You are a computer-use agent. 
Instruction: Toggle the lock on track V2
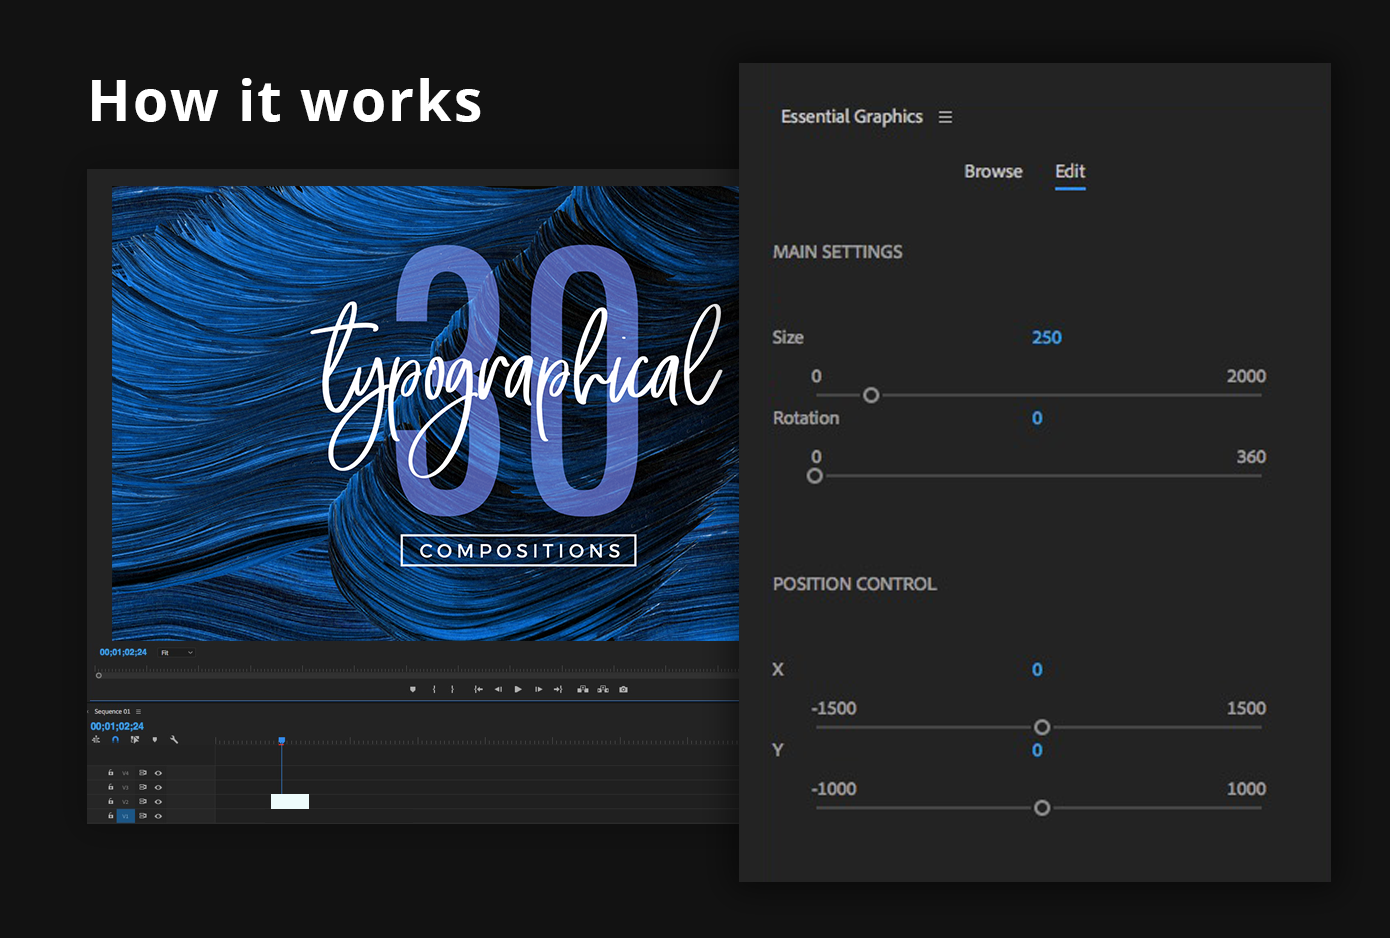(110, 802)
